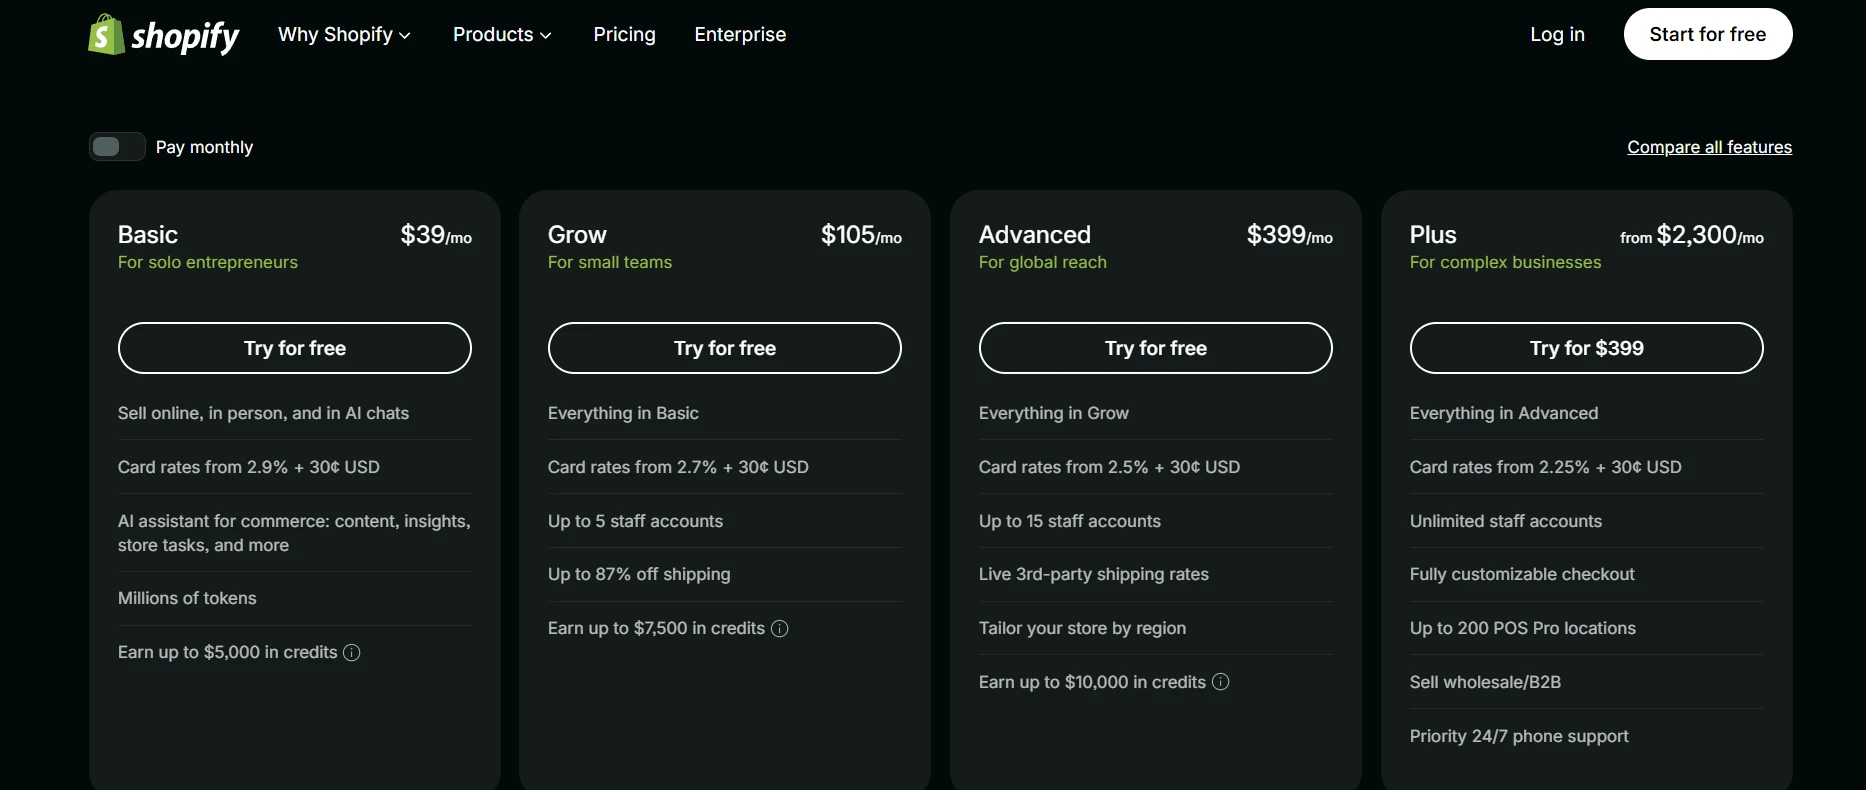1866x790 pixels.
Task: Expand the Why Shopify dropdown
Action: point(344,35)
